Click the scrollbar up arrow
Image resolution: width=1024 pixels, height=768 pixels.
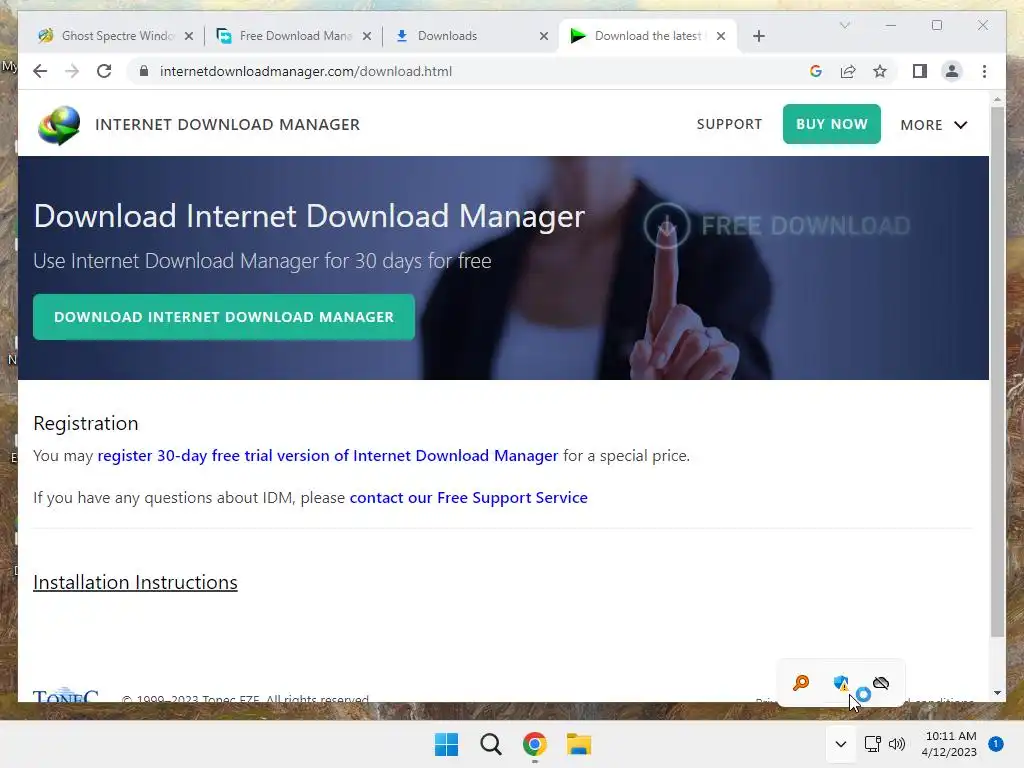[x=997, y=99]
